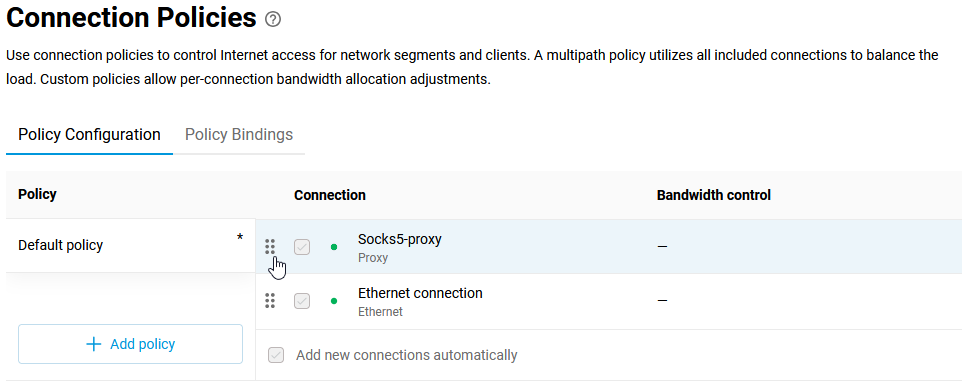This screenshot has width=967, height=386.
Task: Switch to the Policy Bindings tab
Action: (x=239, y=134)
